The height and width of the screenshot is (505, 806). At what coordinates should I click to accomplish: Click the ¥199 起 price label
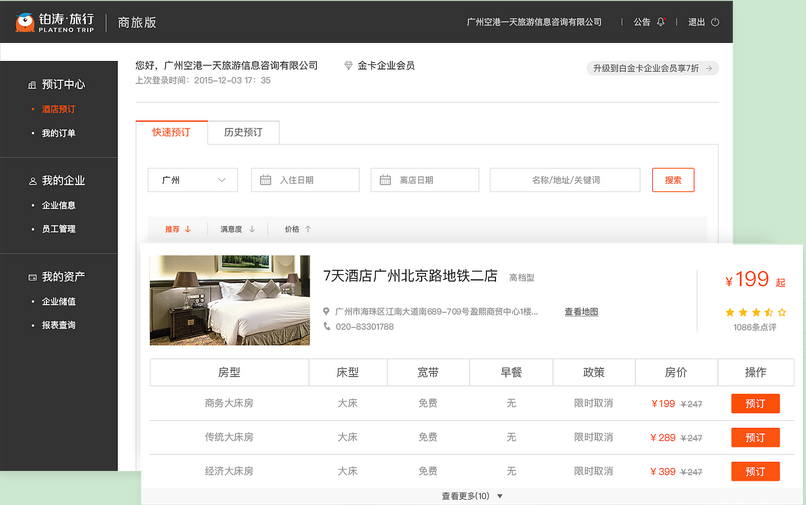pyautogui.click(x=755, y=280)
